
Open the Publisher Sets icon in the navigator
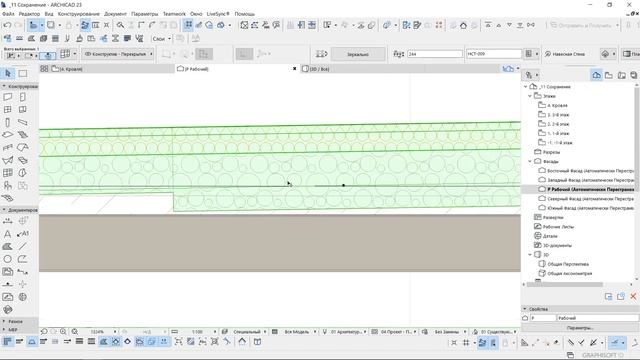tap(633, 75)
